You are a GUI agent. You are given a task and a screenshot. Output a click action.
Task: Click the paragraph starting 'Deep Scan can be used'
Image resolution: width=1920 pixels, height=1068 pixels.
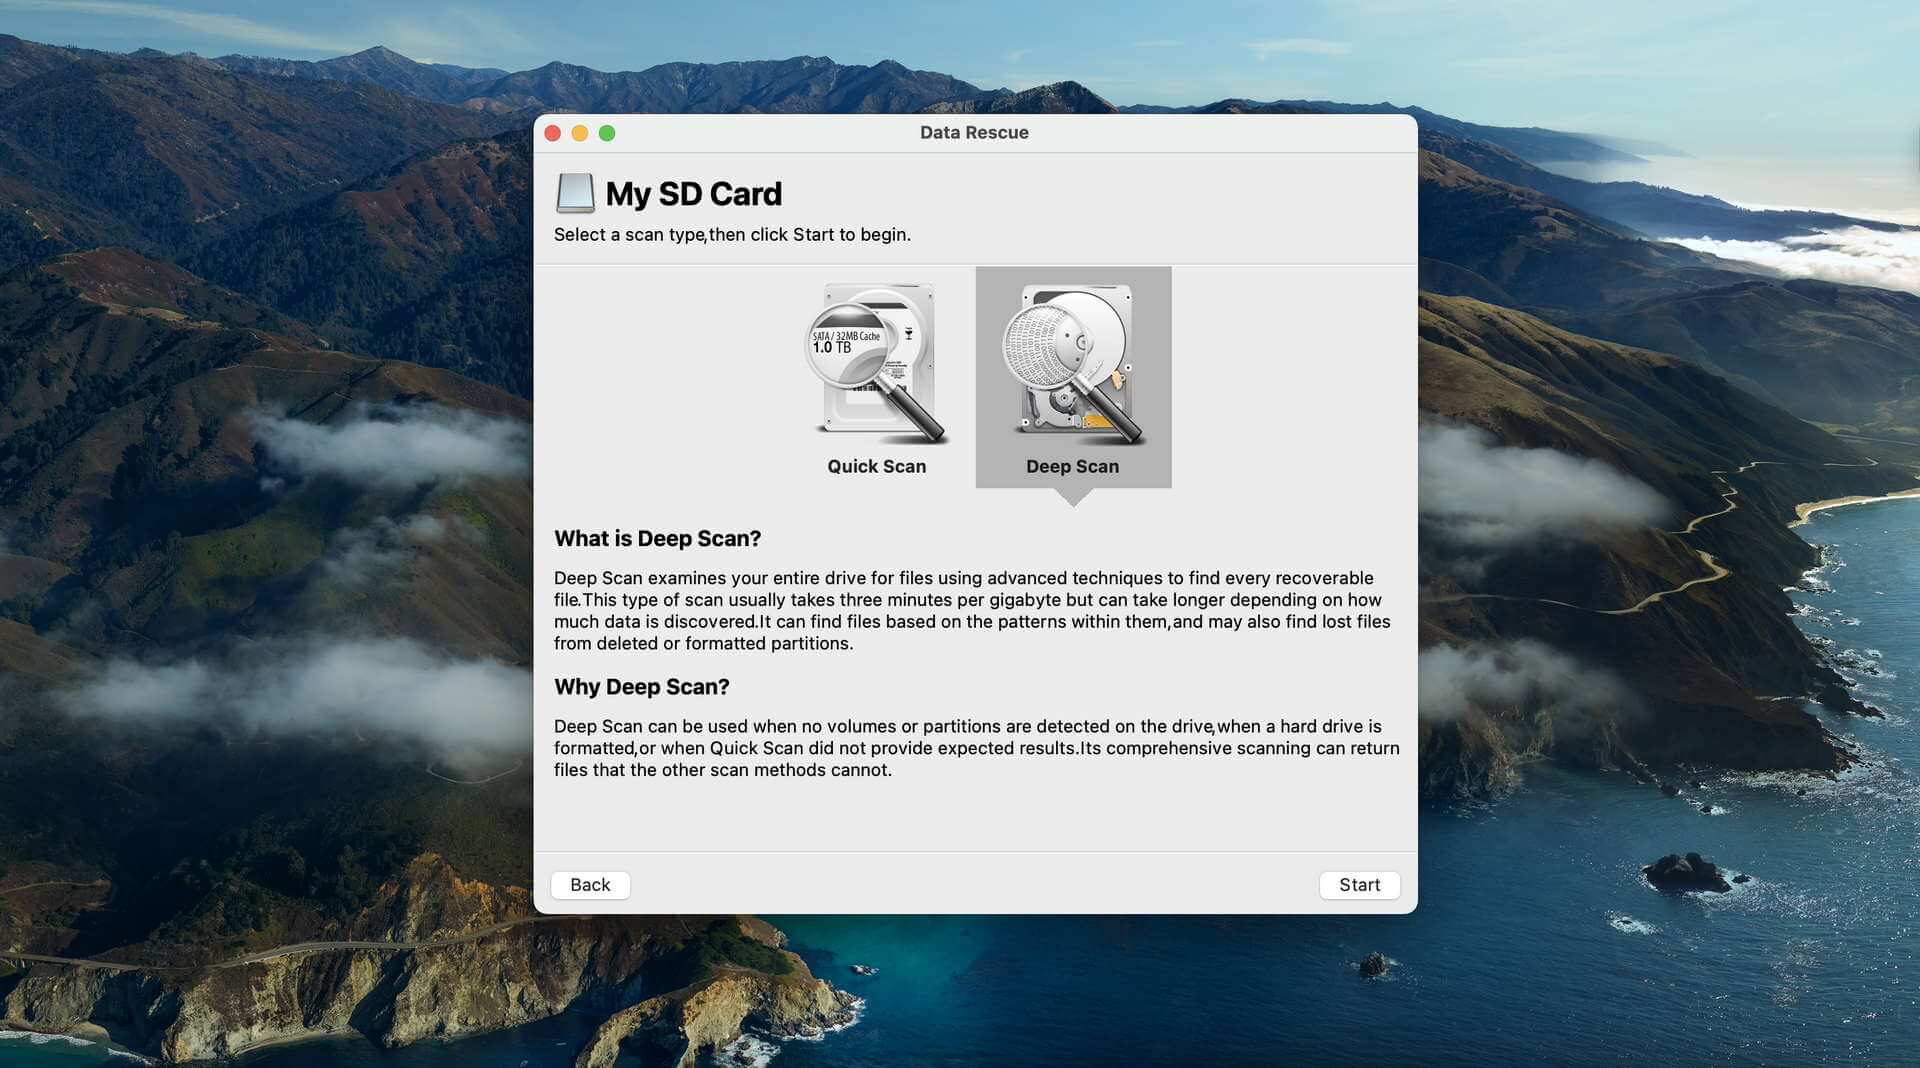click(x=977, y=748)
